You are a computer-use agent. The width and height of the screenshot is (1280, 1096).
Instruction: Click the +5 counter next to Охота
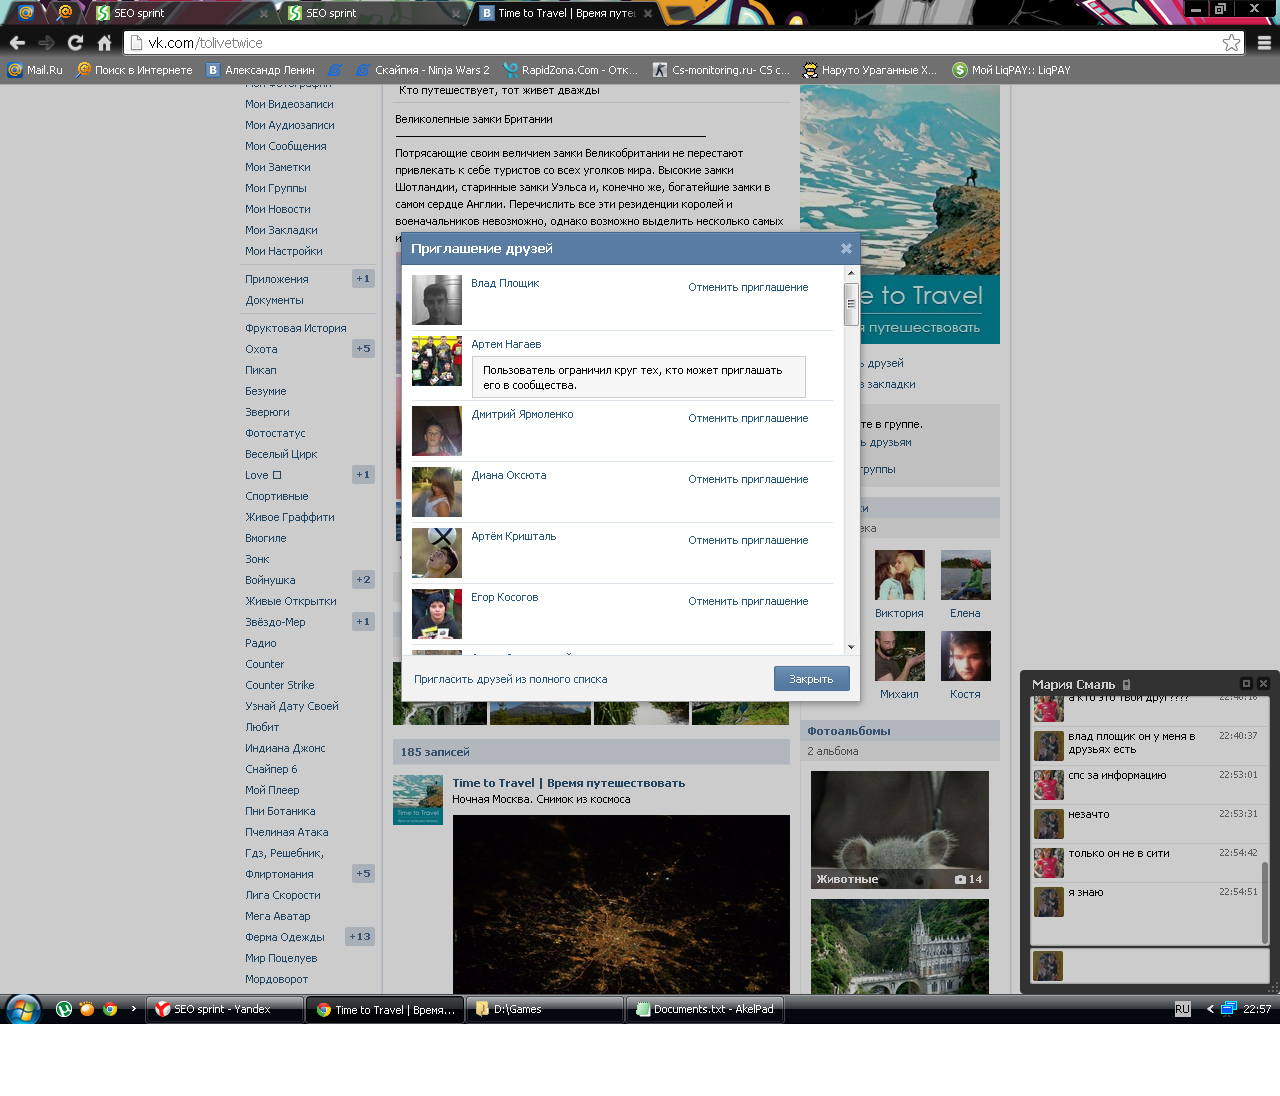(363, 349)
